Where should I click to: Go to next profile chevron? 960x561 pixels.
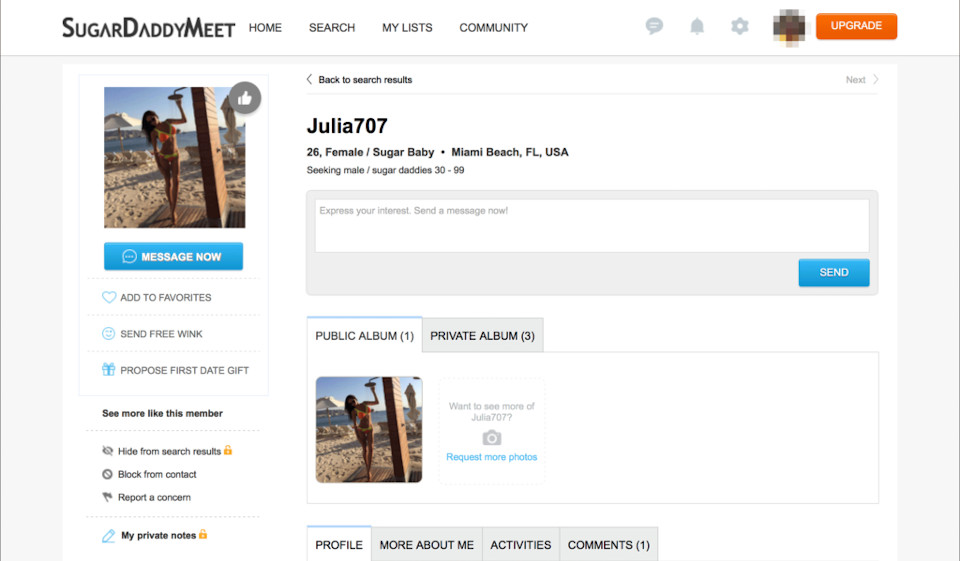[x=875, y=80]
